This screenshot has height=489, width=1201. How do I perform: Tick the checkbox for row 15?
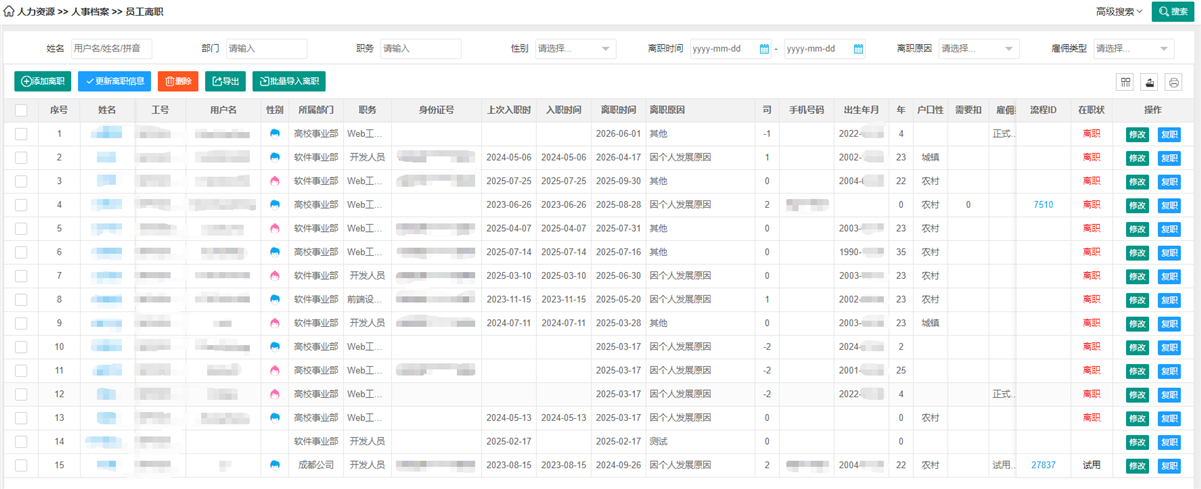click(21, 465)
